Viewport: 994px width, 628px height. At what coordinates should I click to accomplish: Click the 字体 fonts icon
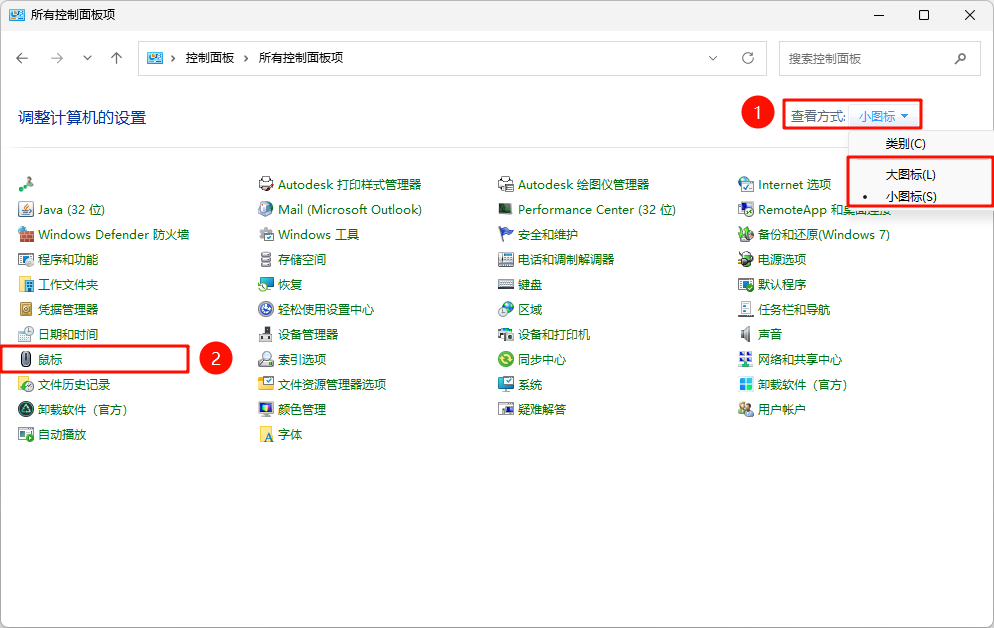point(266,434)
